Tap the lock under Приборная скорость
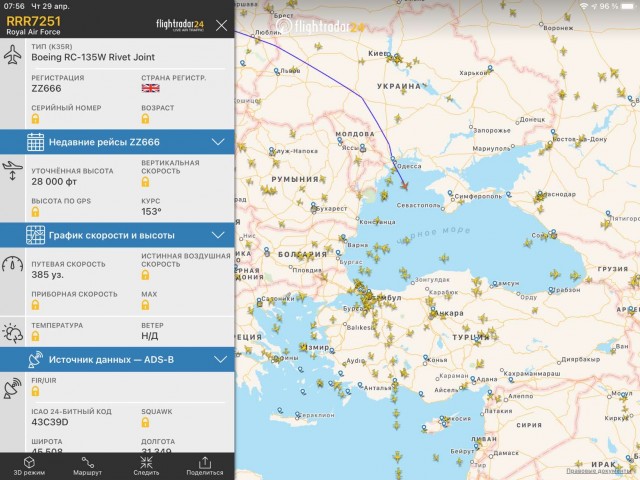The height and width of the screenshot is (480, 640). click(x=36, y=305)
